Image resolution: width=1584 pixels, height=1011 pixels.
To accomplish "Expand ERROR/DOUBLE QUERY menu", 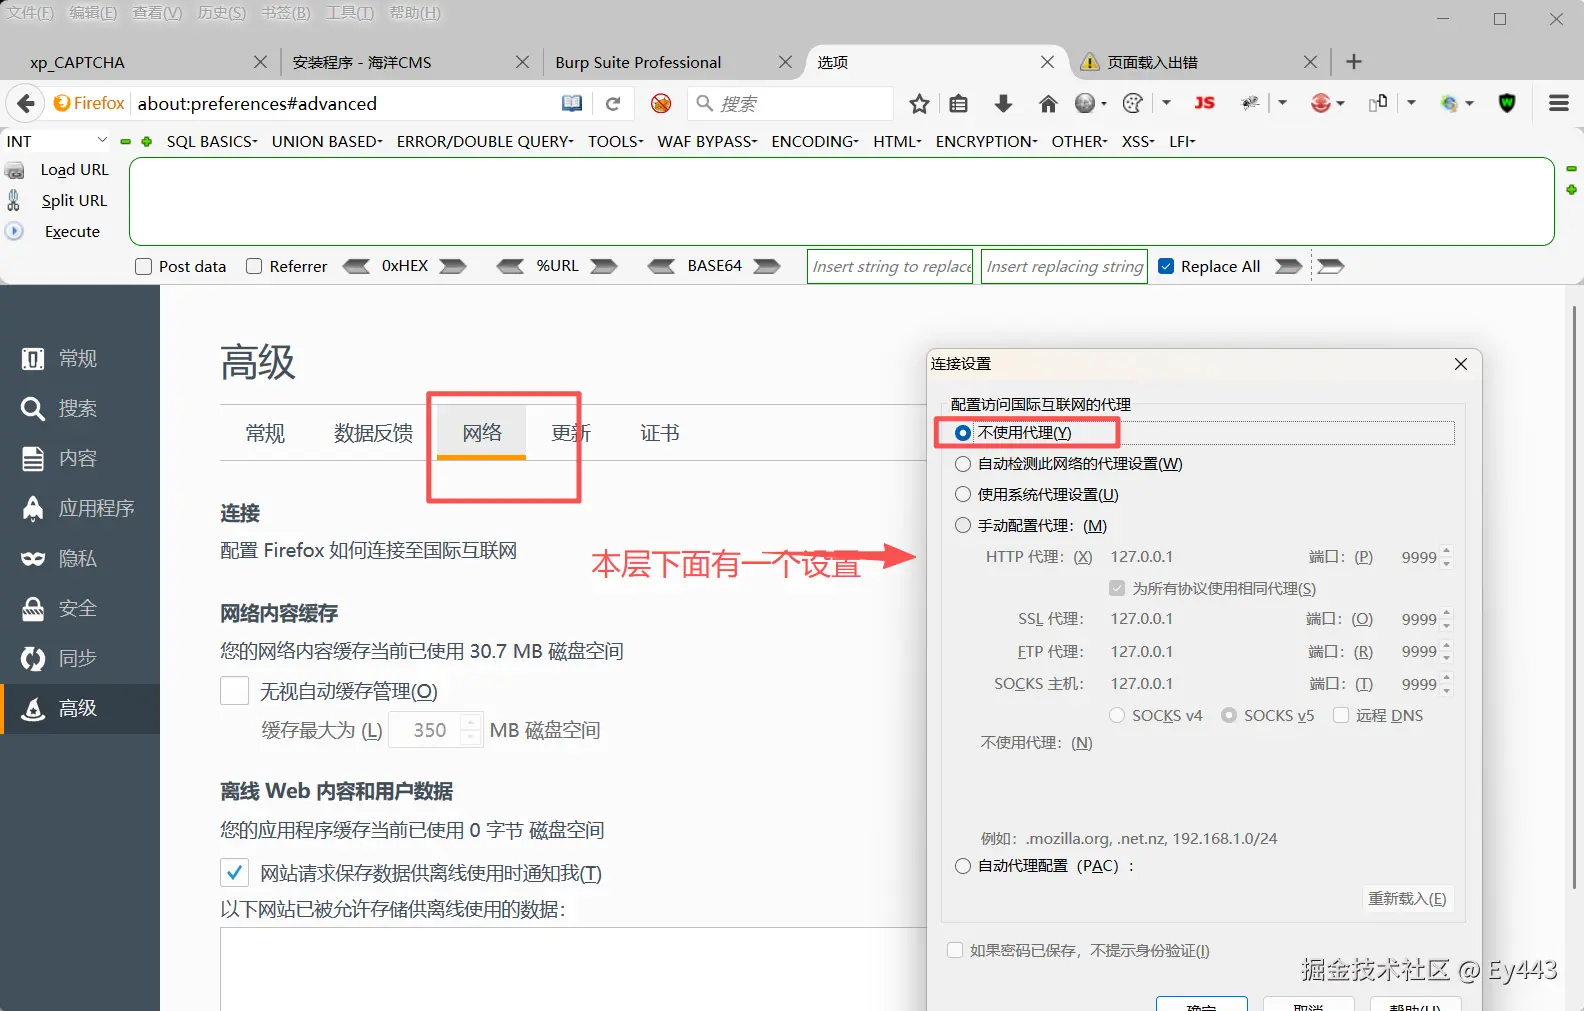I will (x=485, y=141).
